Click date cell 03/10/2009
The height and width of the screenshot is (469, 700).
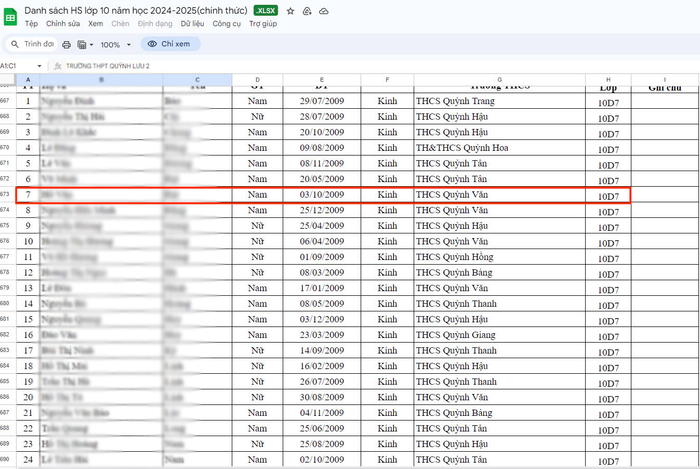pos(322,195)
